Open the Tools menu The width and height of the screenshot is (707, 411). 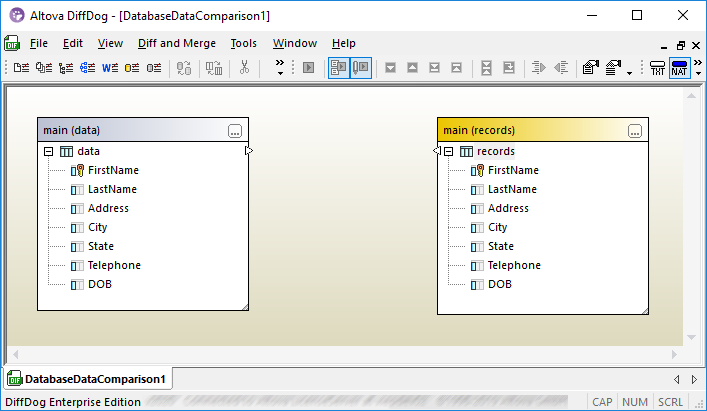[243, 43]
